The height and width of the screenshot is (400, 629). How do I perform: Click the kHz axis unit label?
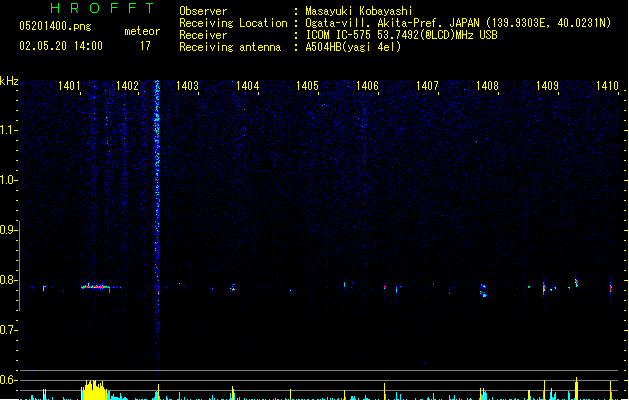tap(9, 81)
